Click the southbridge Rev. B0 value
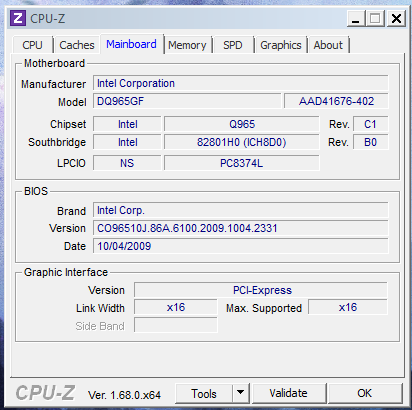 [371, 142]
